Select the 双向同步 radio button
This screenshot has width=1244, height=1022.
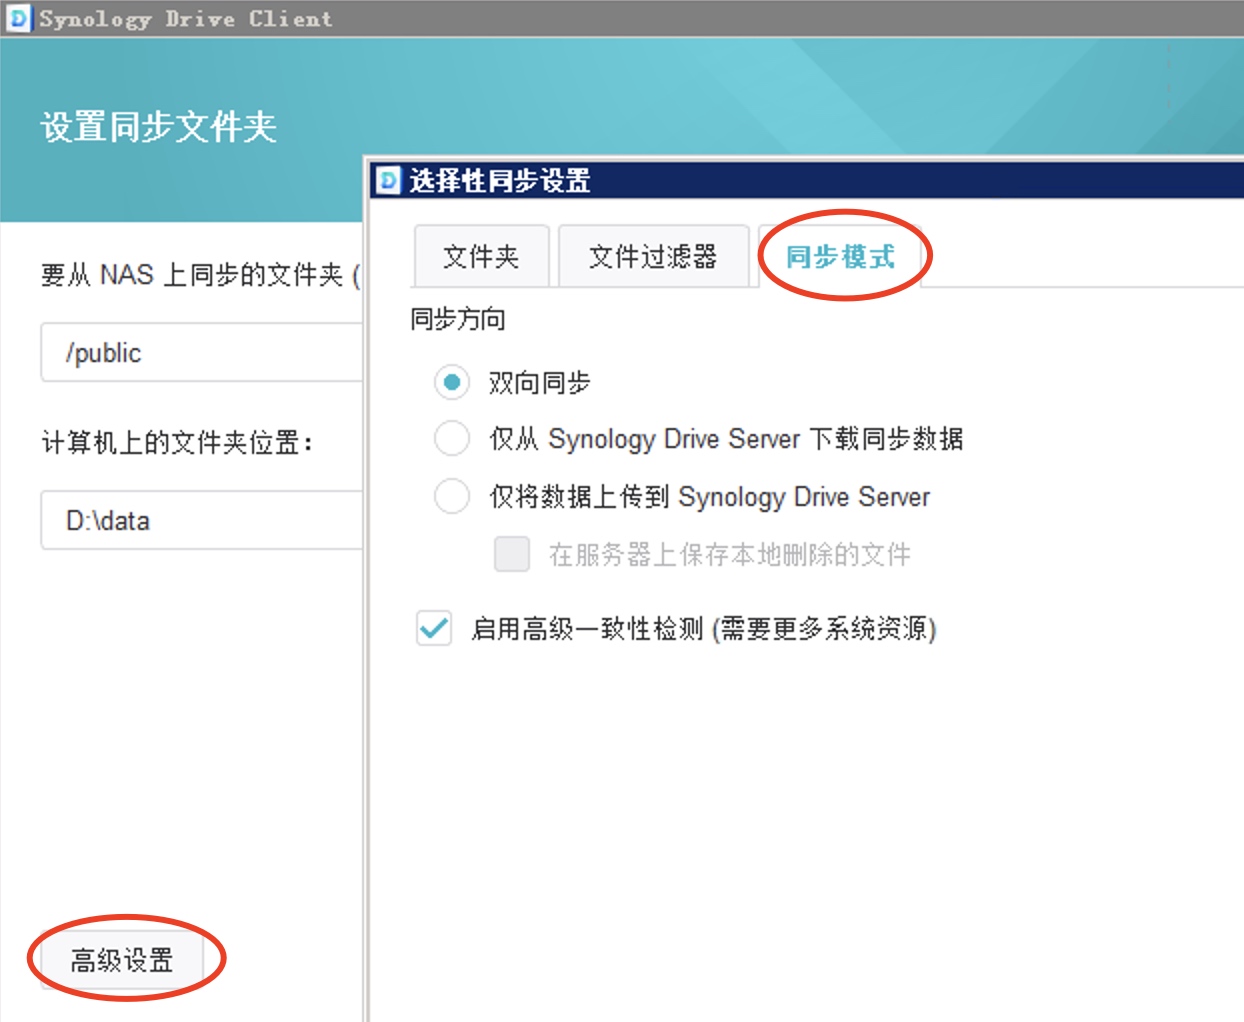452,382
